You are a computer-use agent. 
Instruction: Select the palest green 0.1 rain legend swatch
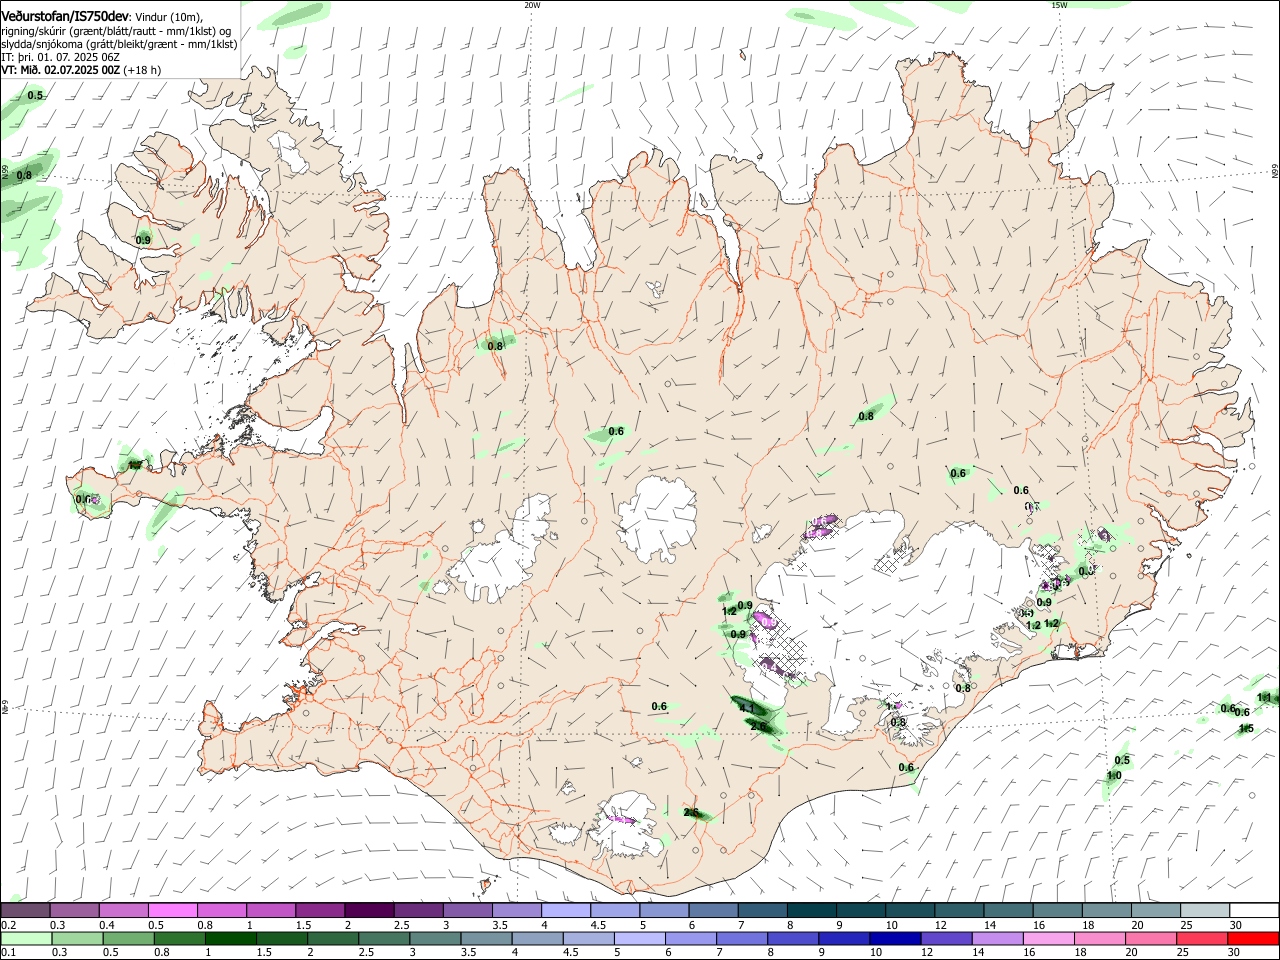click(x=25, y=938)
